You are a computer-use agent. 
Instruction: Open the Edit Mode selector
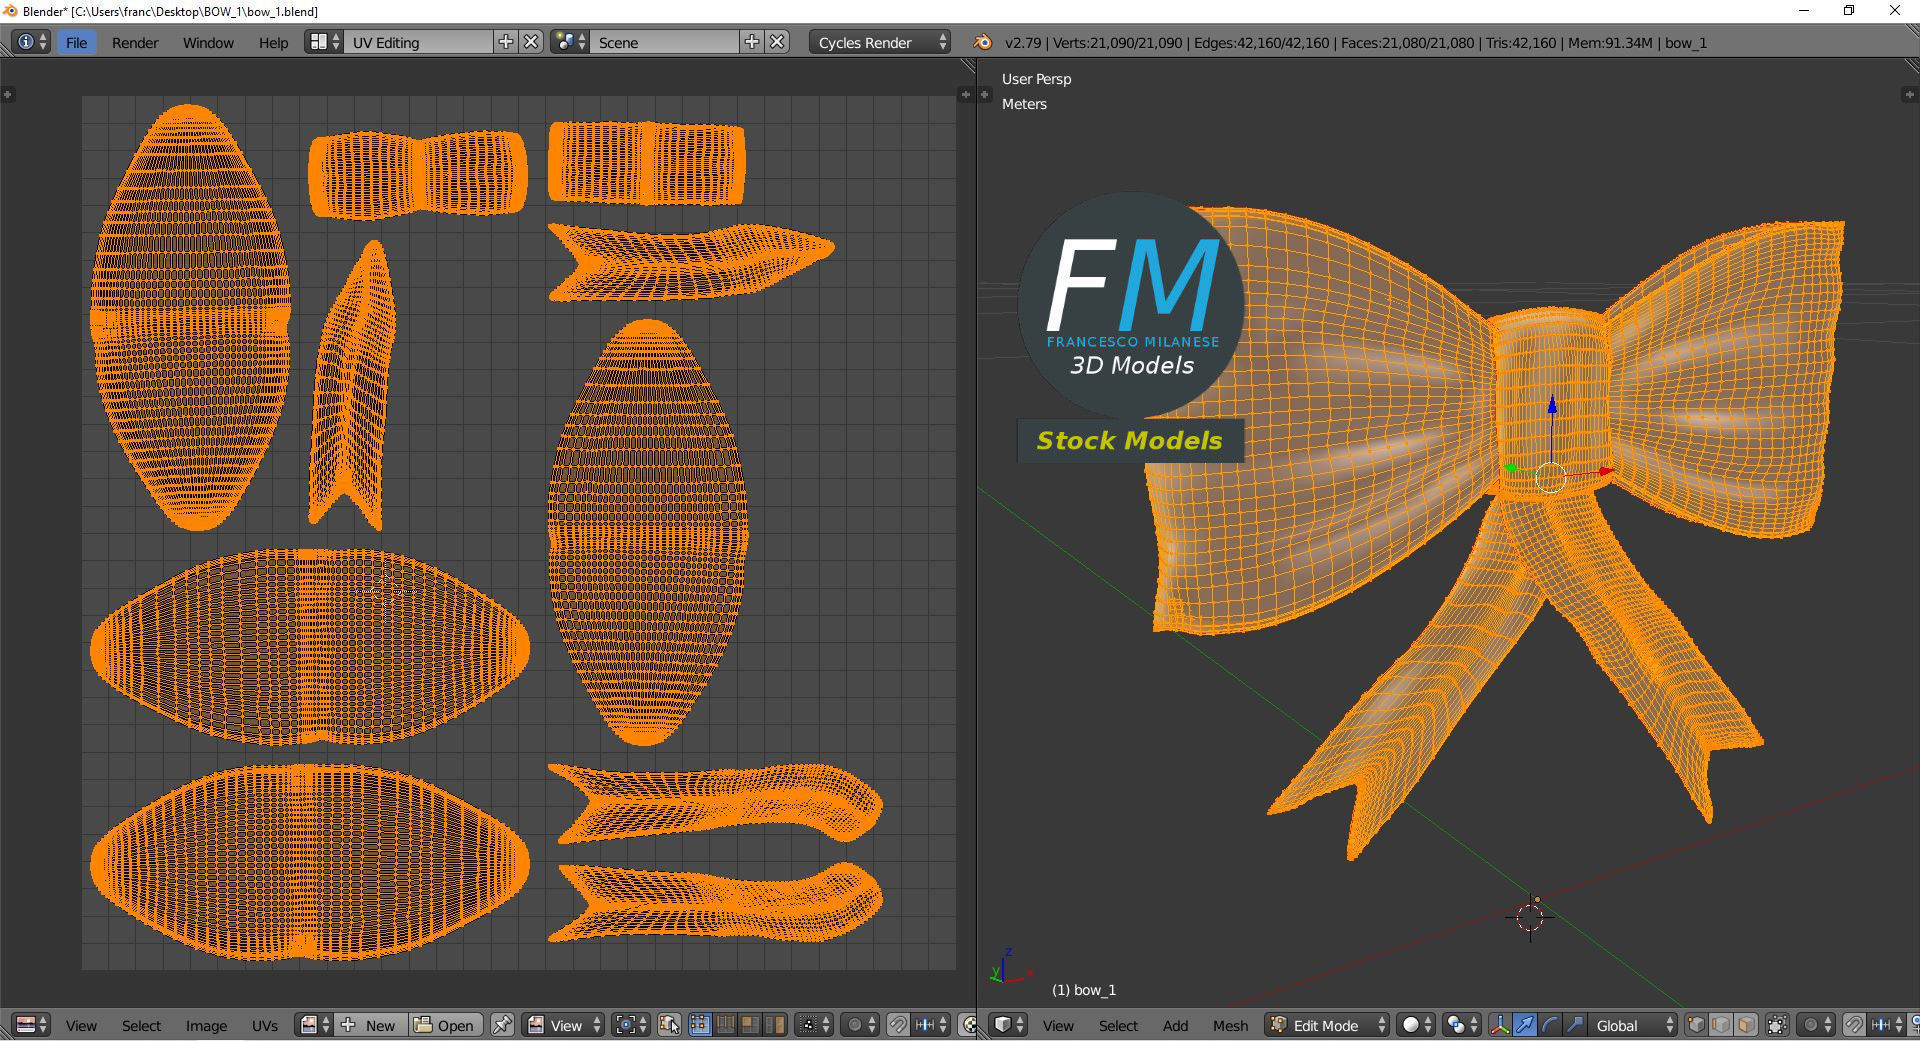[x=1327, y=1025]
